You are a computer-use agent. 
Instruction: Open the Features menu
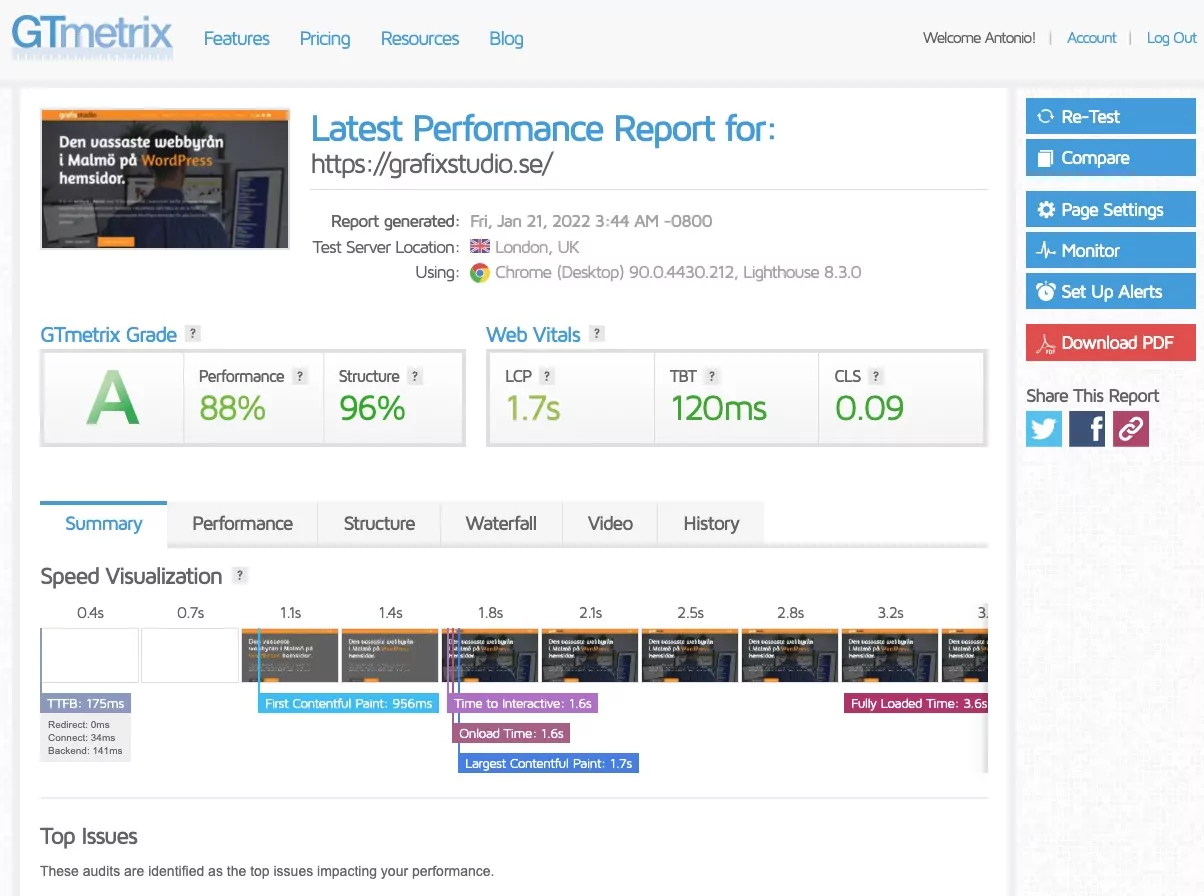coord(237,38)
